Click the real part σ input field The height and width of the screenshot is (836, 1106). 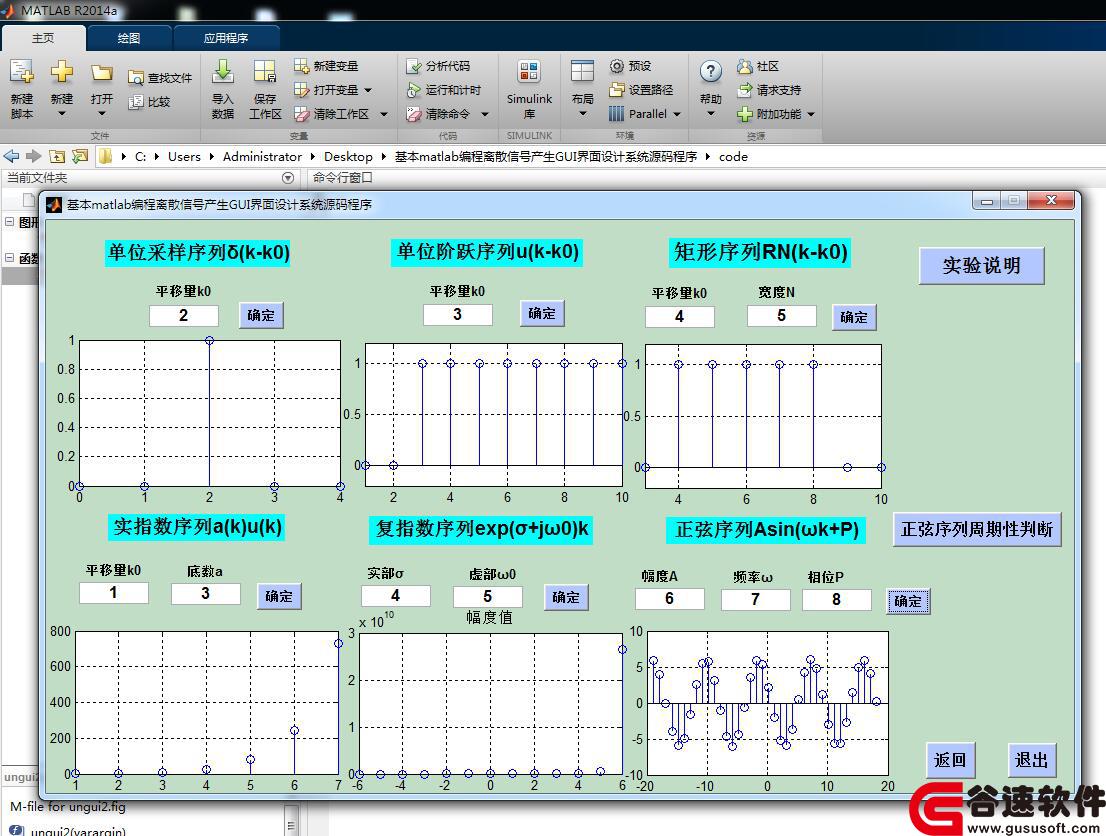click(x=396, y=596)
